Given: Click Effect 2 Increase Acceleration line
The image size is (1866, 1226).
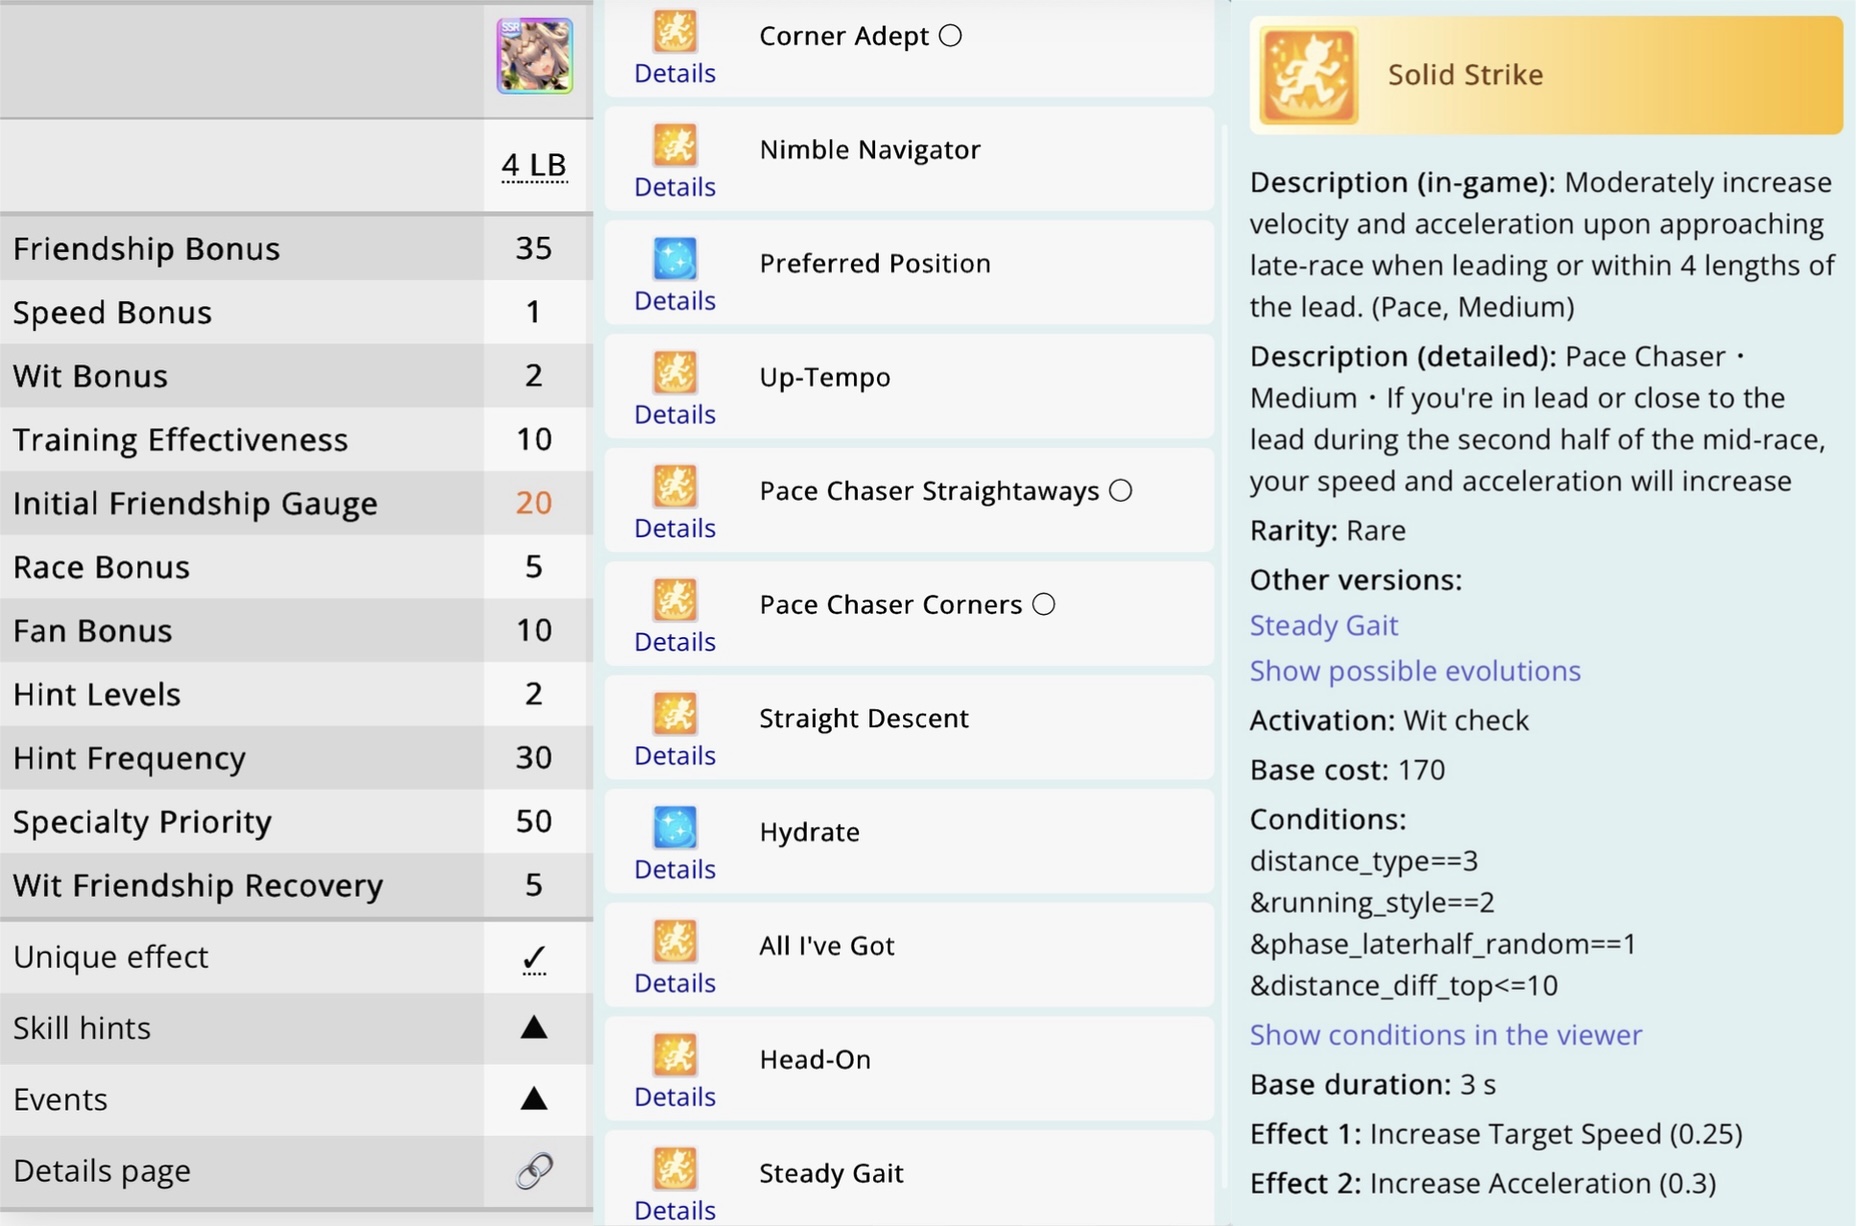Looking at the screenshot, I should [x=1483, y=1183].
